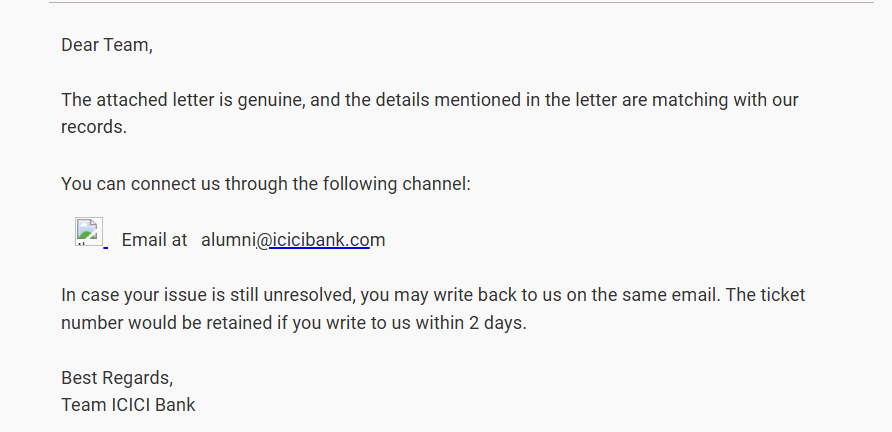
Task: Click the word "genuine" in the first paragraph
Action: (x=273, y=100)
